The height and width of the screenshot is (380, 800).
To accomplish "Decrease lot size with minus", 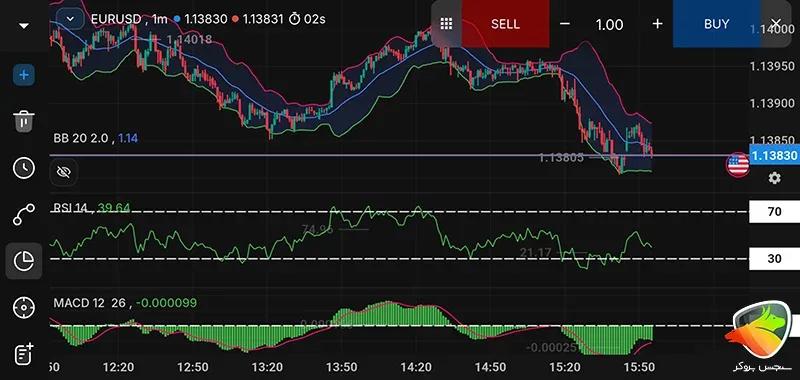I will click(x=564, y=24).
